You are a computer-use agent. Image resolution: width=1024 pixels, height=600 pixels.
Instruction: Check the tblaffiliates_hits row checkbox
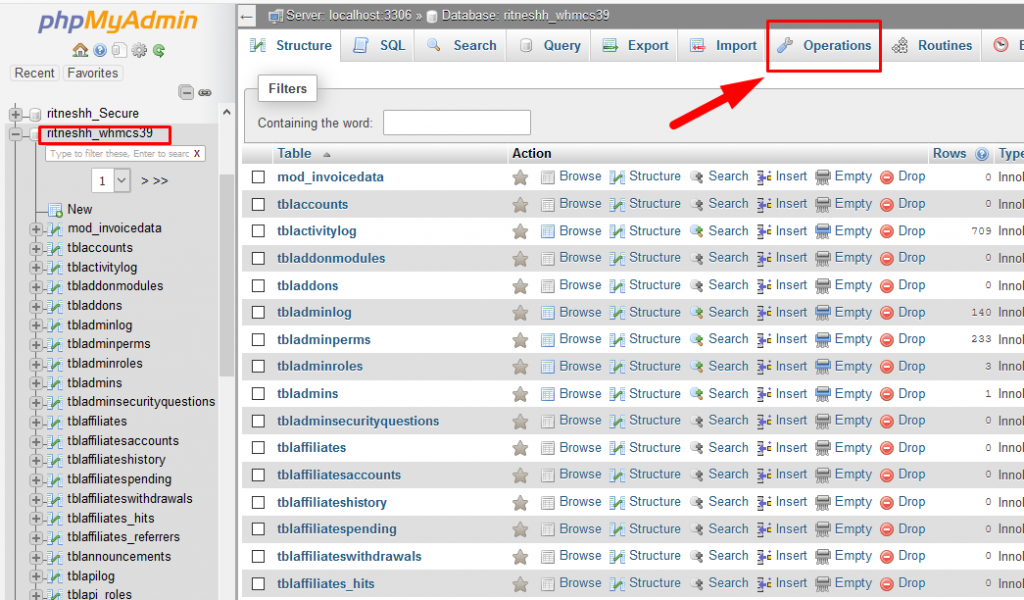click(x=259, y=584)
